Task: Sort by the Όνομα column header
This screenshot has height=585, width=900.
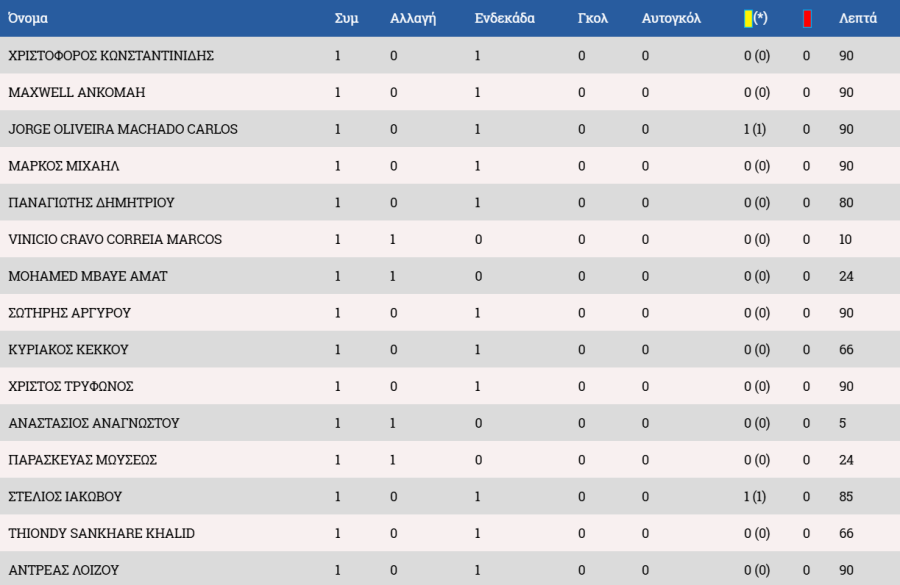Action: pyautogui.click(x=28, y=18)
